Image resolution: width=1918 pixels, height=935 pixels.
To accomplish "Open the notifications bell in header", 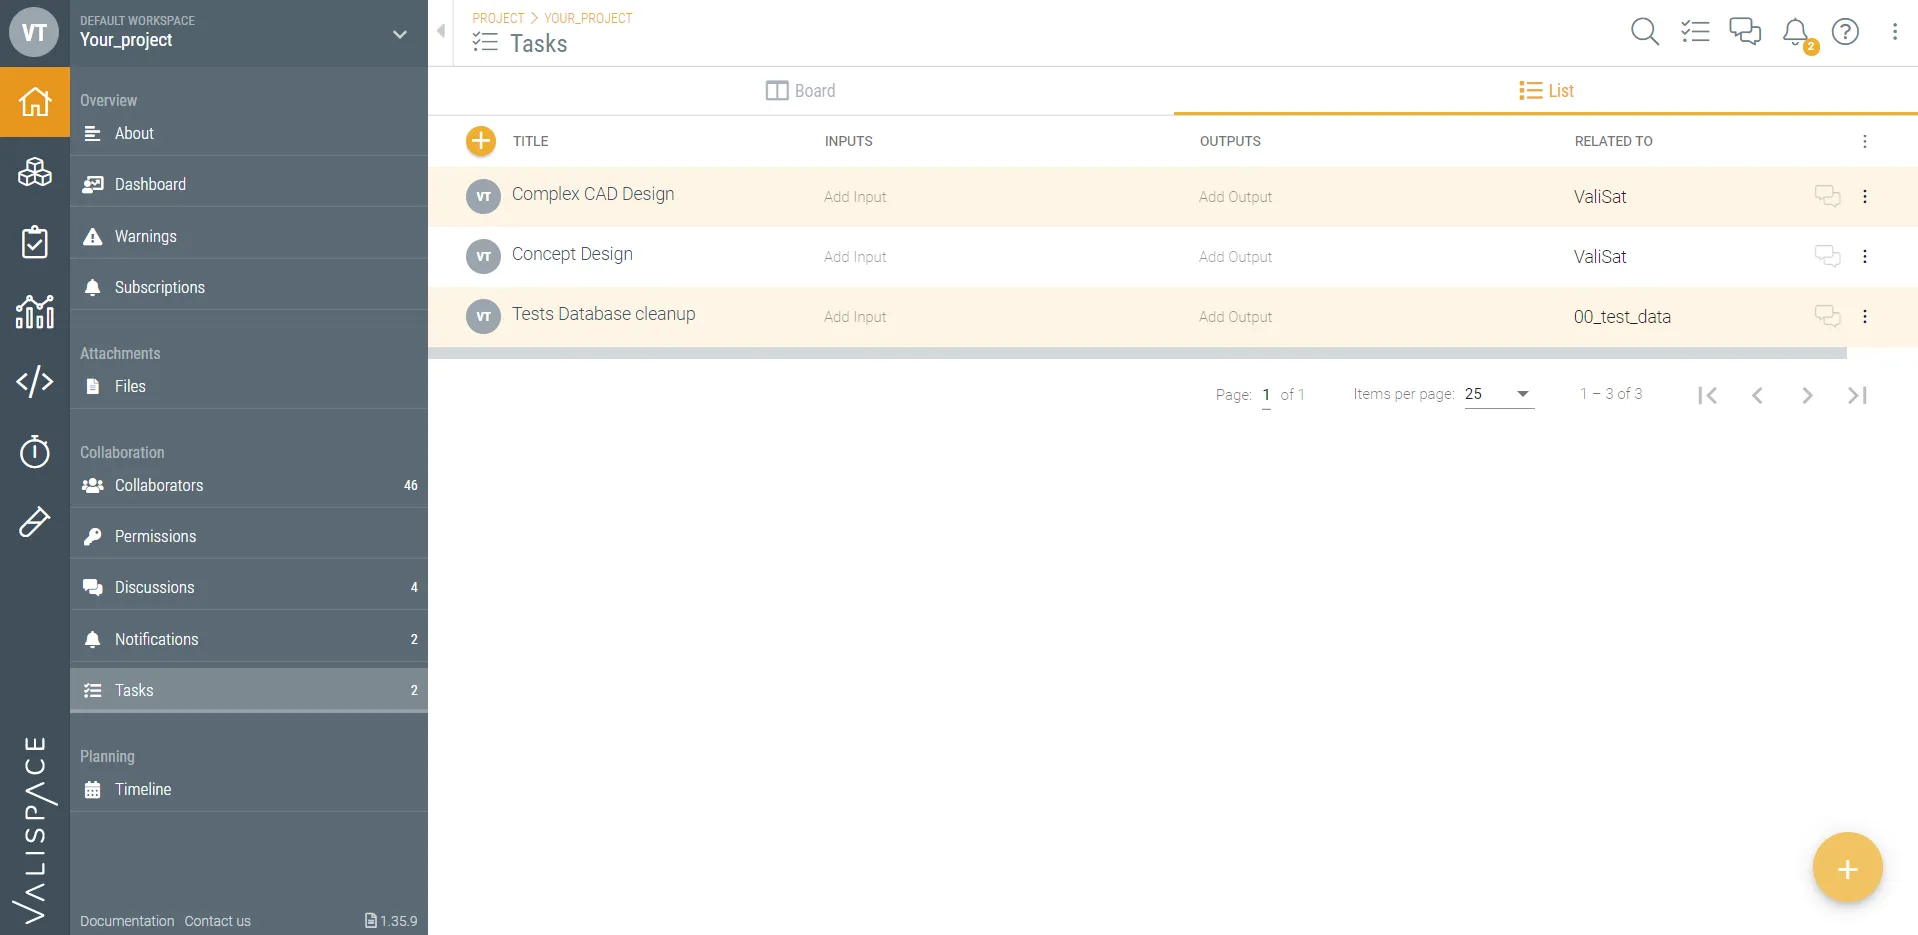I will (1796, 32).
